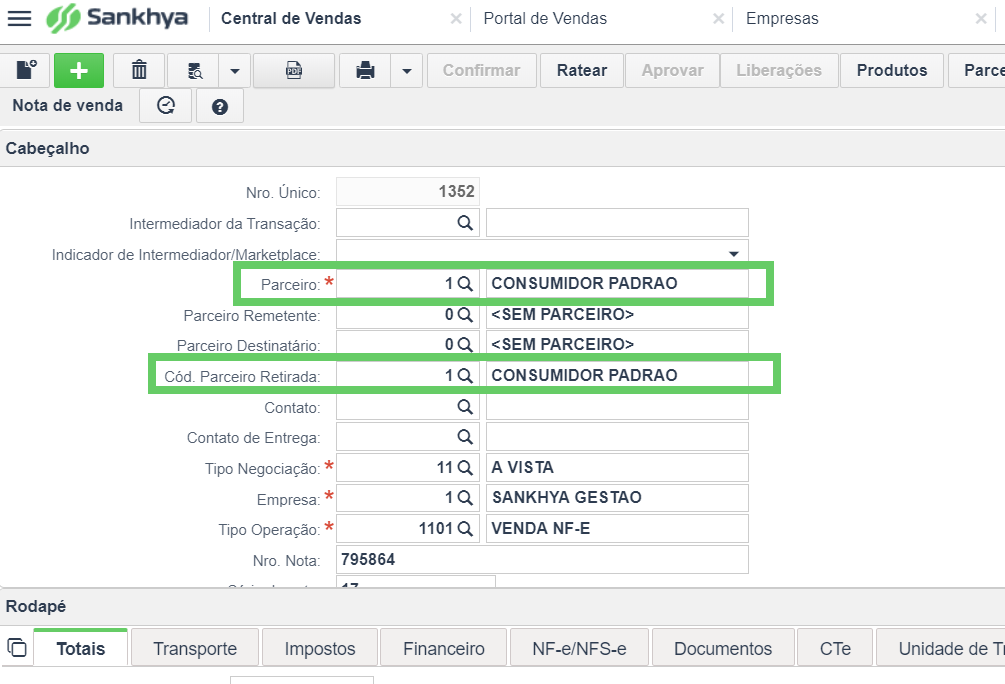Open the Impostos footer tab

tap(320, 648)
